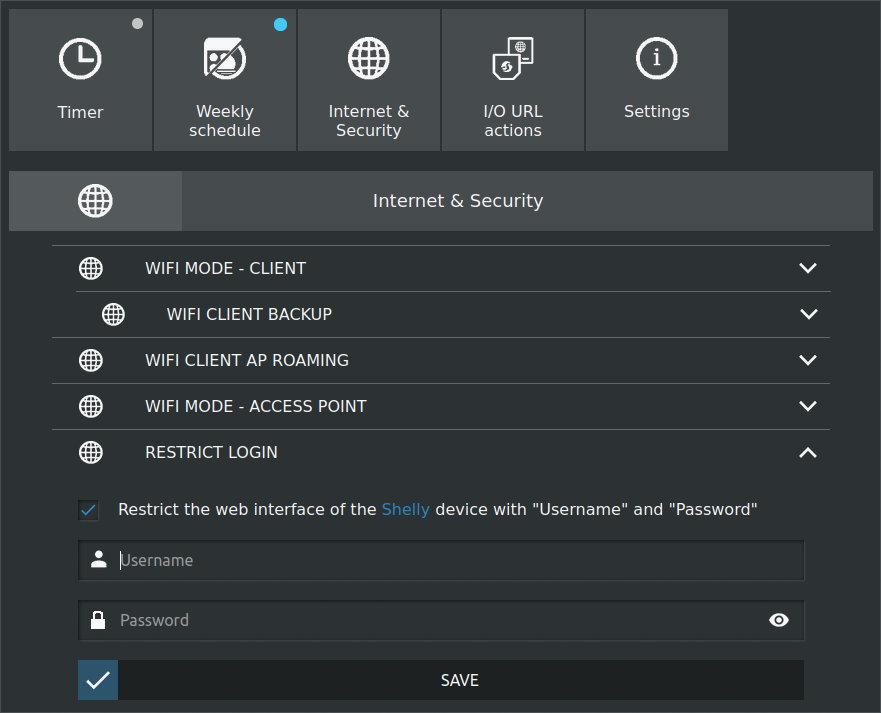Click into the Password input field
Viewport: 881px width, 713px height.
click(441, 620)
